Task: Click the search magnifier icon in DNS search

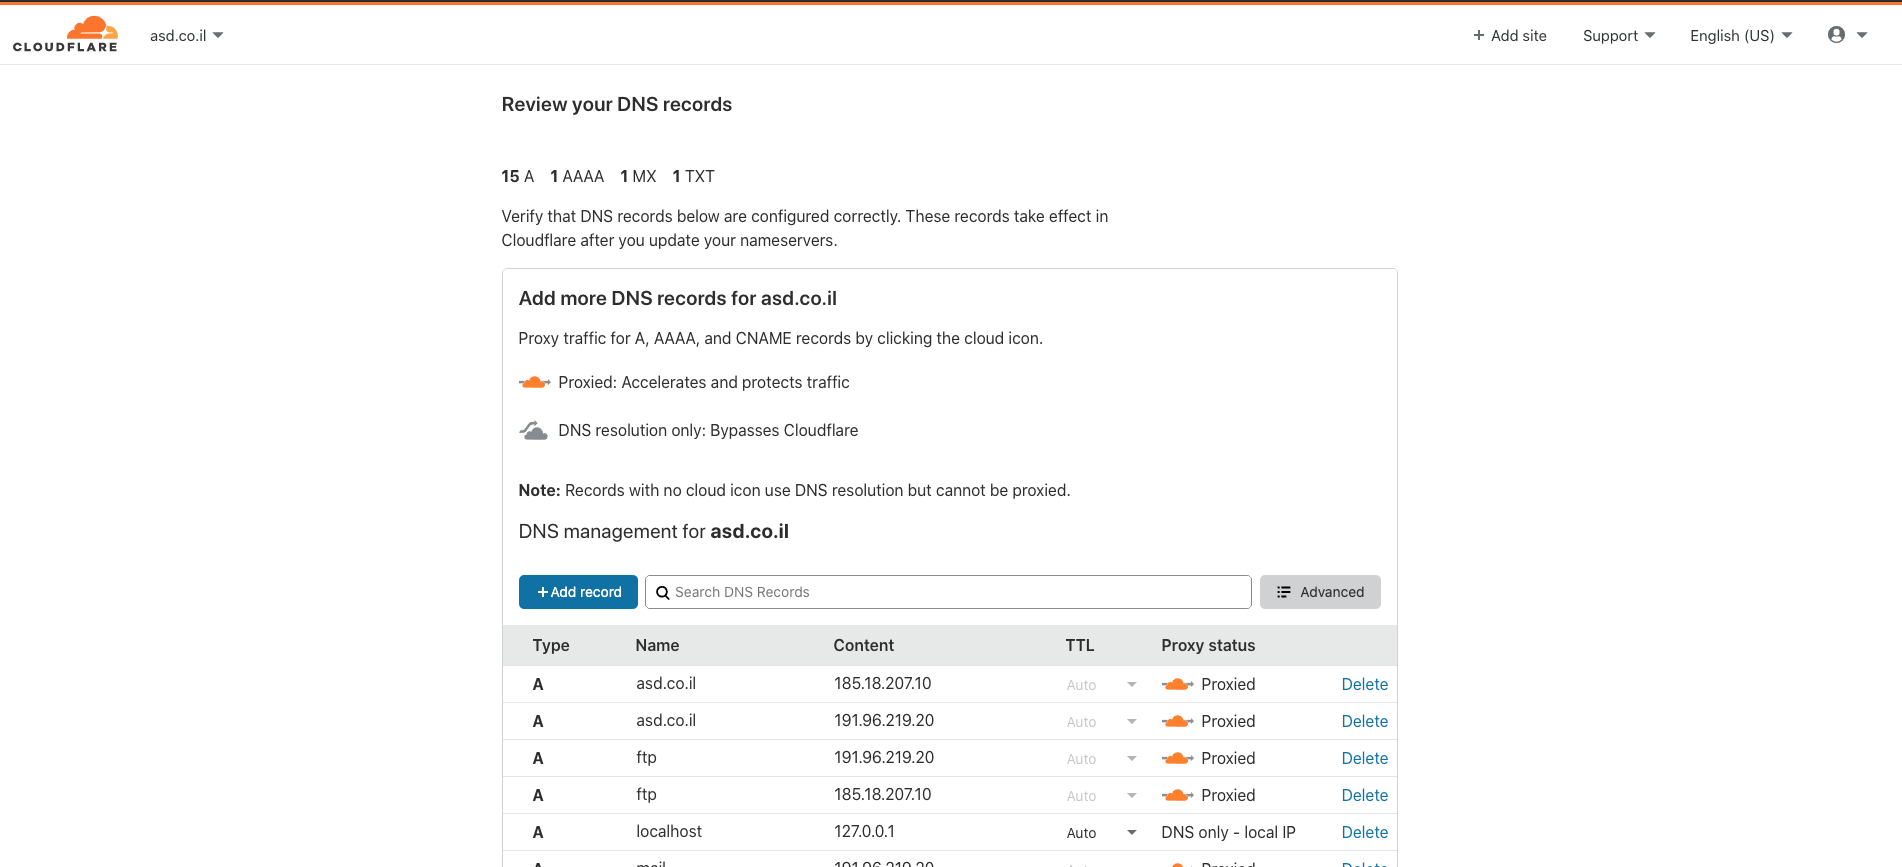Action: (662, 593)
